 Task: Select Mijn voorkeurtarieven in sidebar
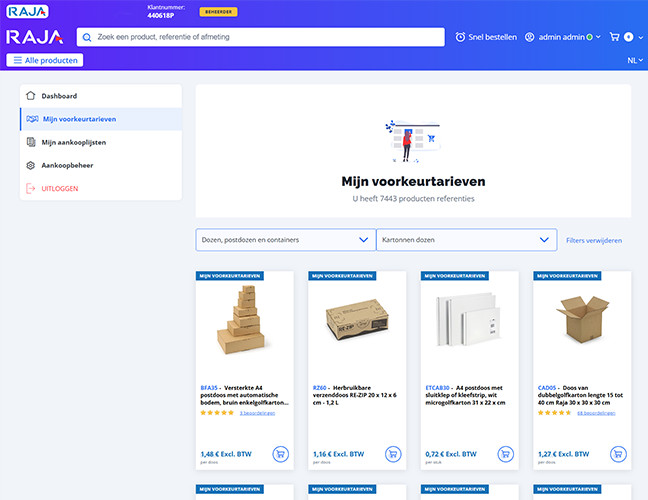101,119
